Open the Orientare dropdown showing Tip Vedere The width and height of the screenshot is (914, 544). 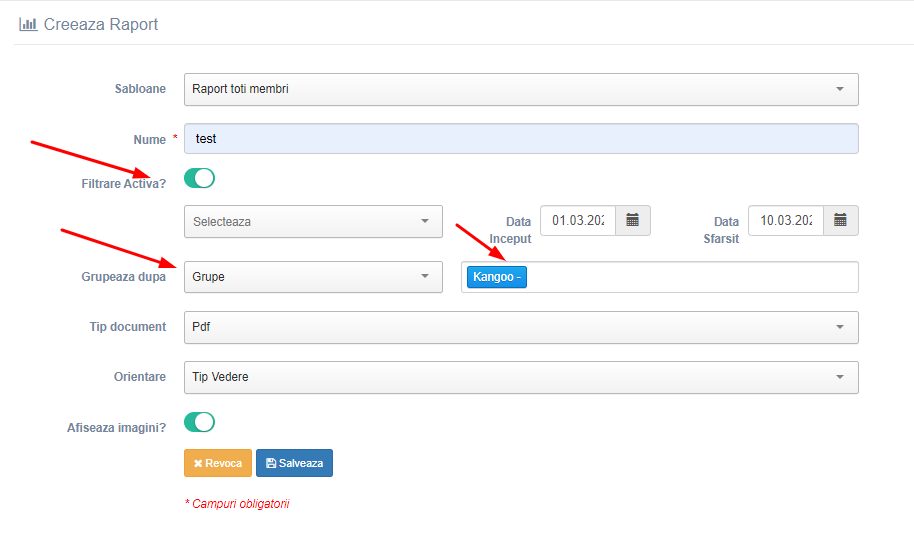521,377
